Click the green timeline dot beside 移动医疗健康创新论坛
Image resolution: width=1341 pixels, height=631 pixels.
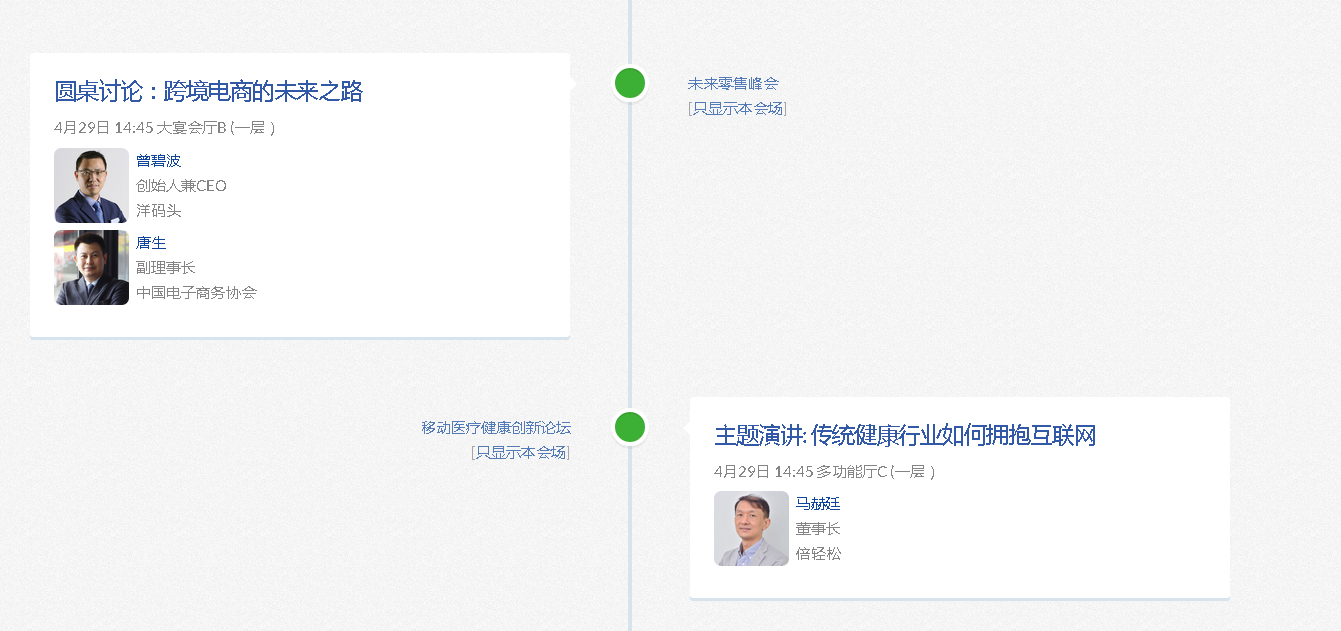pos(629,427)
